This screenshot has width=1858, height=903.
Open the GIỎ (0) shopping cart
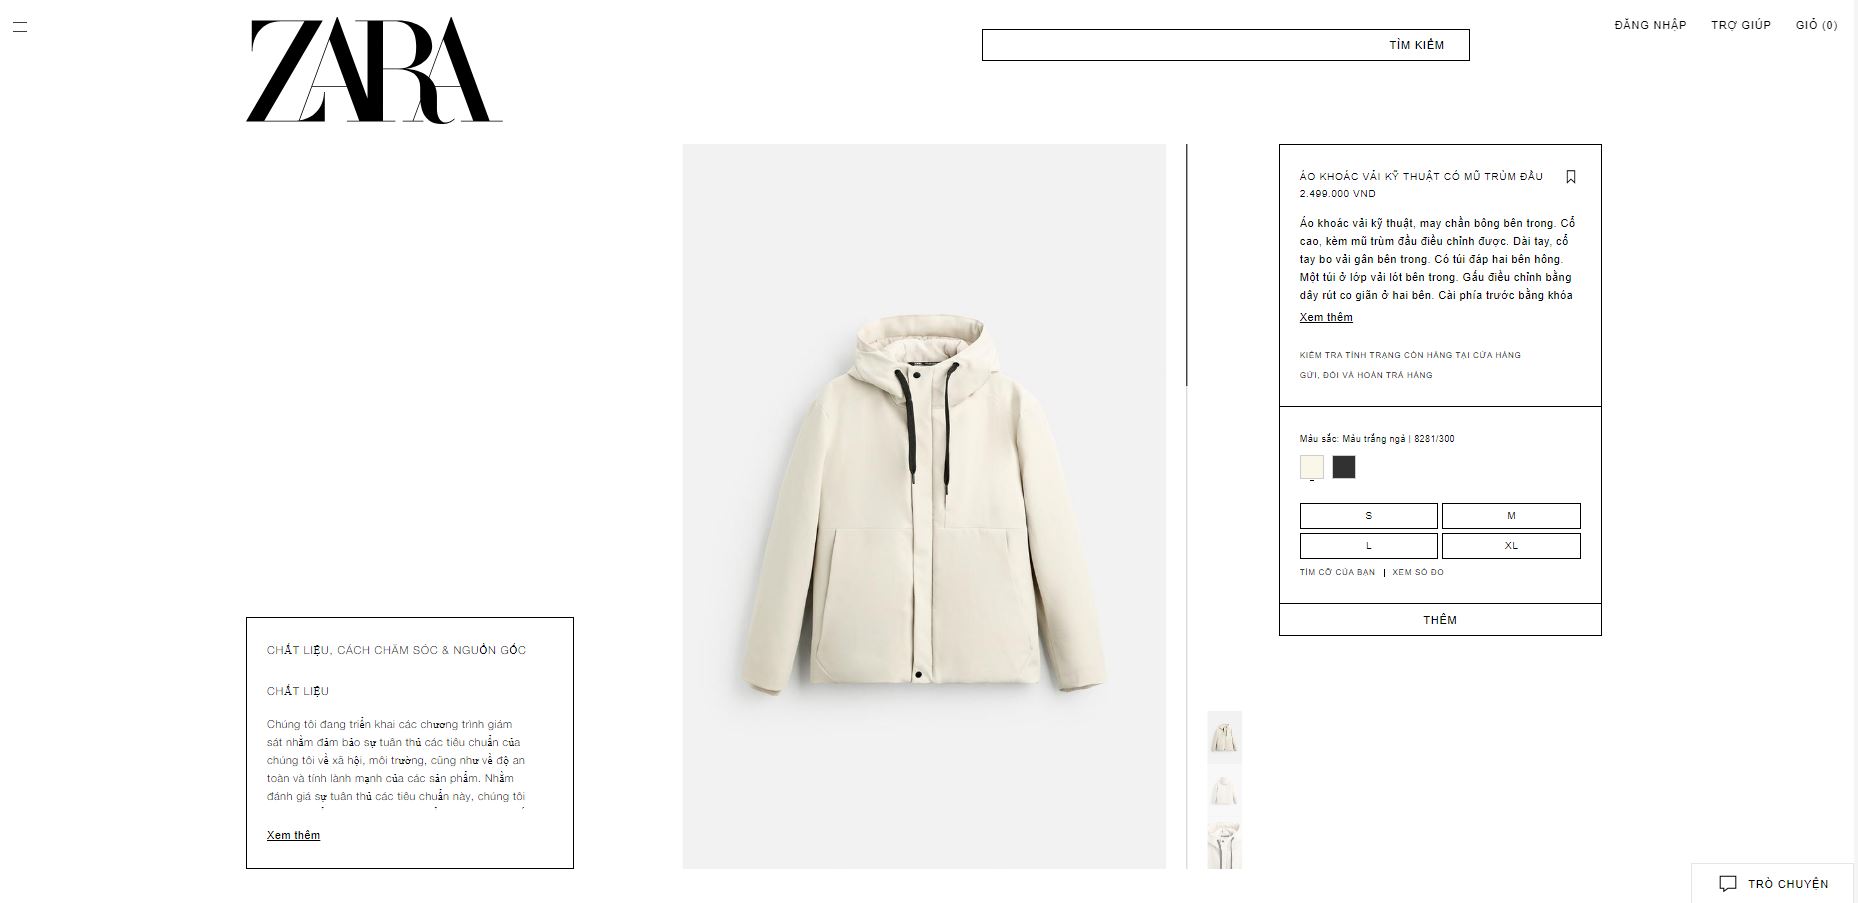pyautogui.click(x=1817, y=25)
